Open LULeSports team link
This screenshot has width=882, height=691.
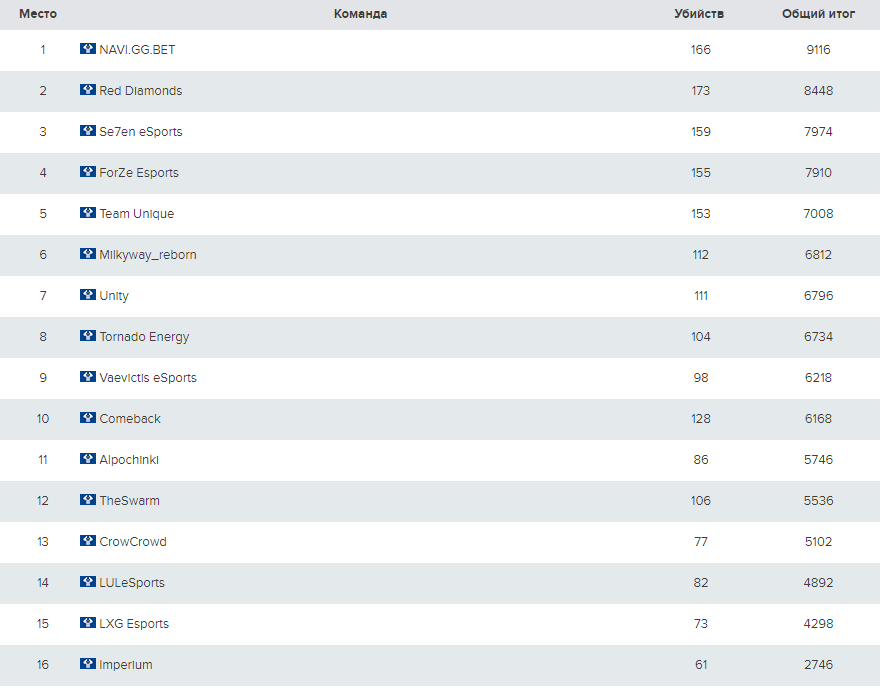click(x=132, y=583)
